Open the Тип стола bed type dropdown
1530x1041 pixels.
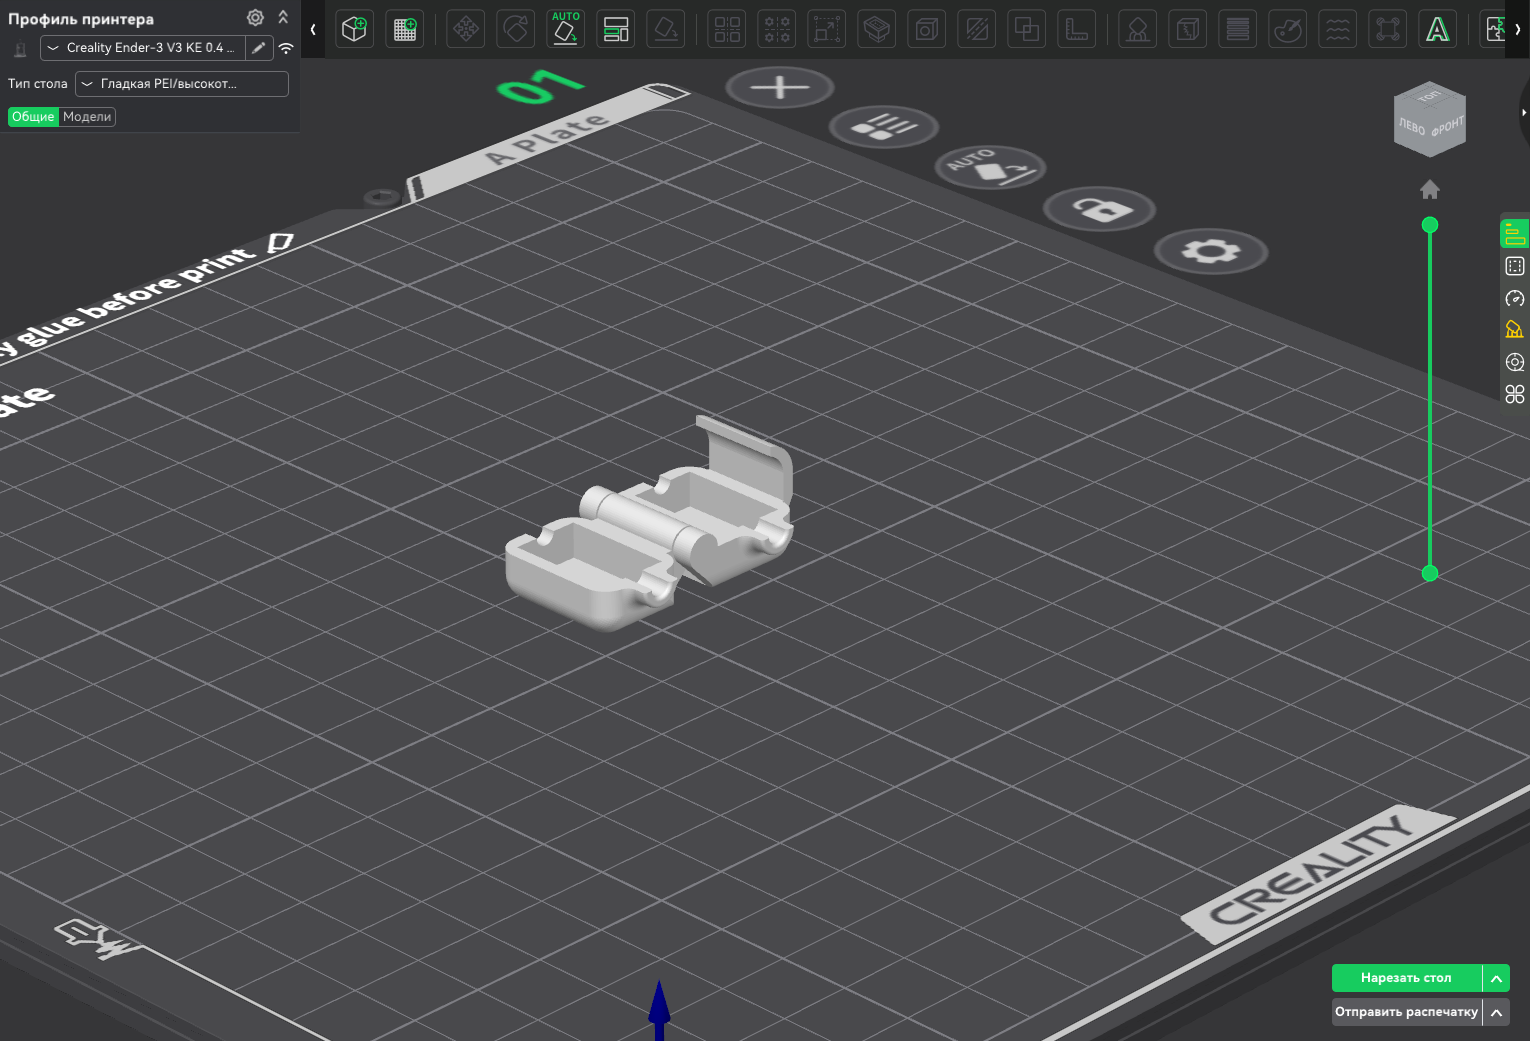click(181, 84)
